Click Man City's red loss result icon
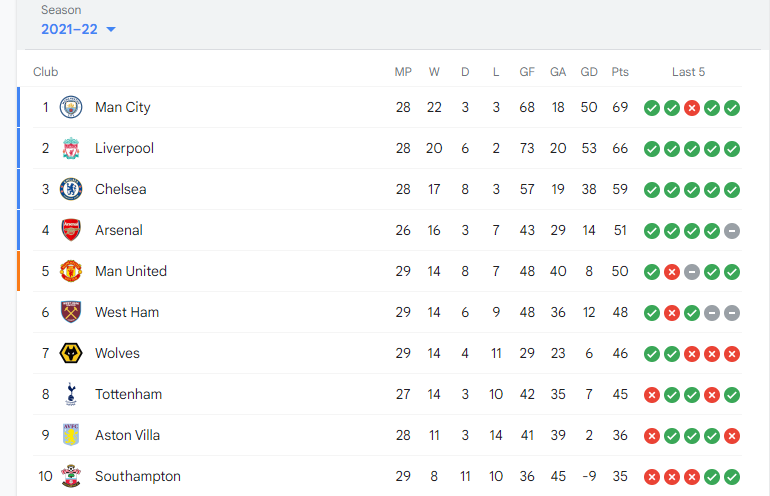770x496 pixels. [x=692, y=108]
